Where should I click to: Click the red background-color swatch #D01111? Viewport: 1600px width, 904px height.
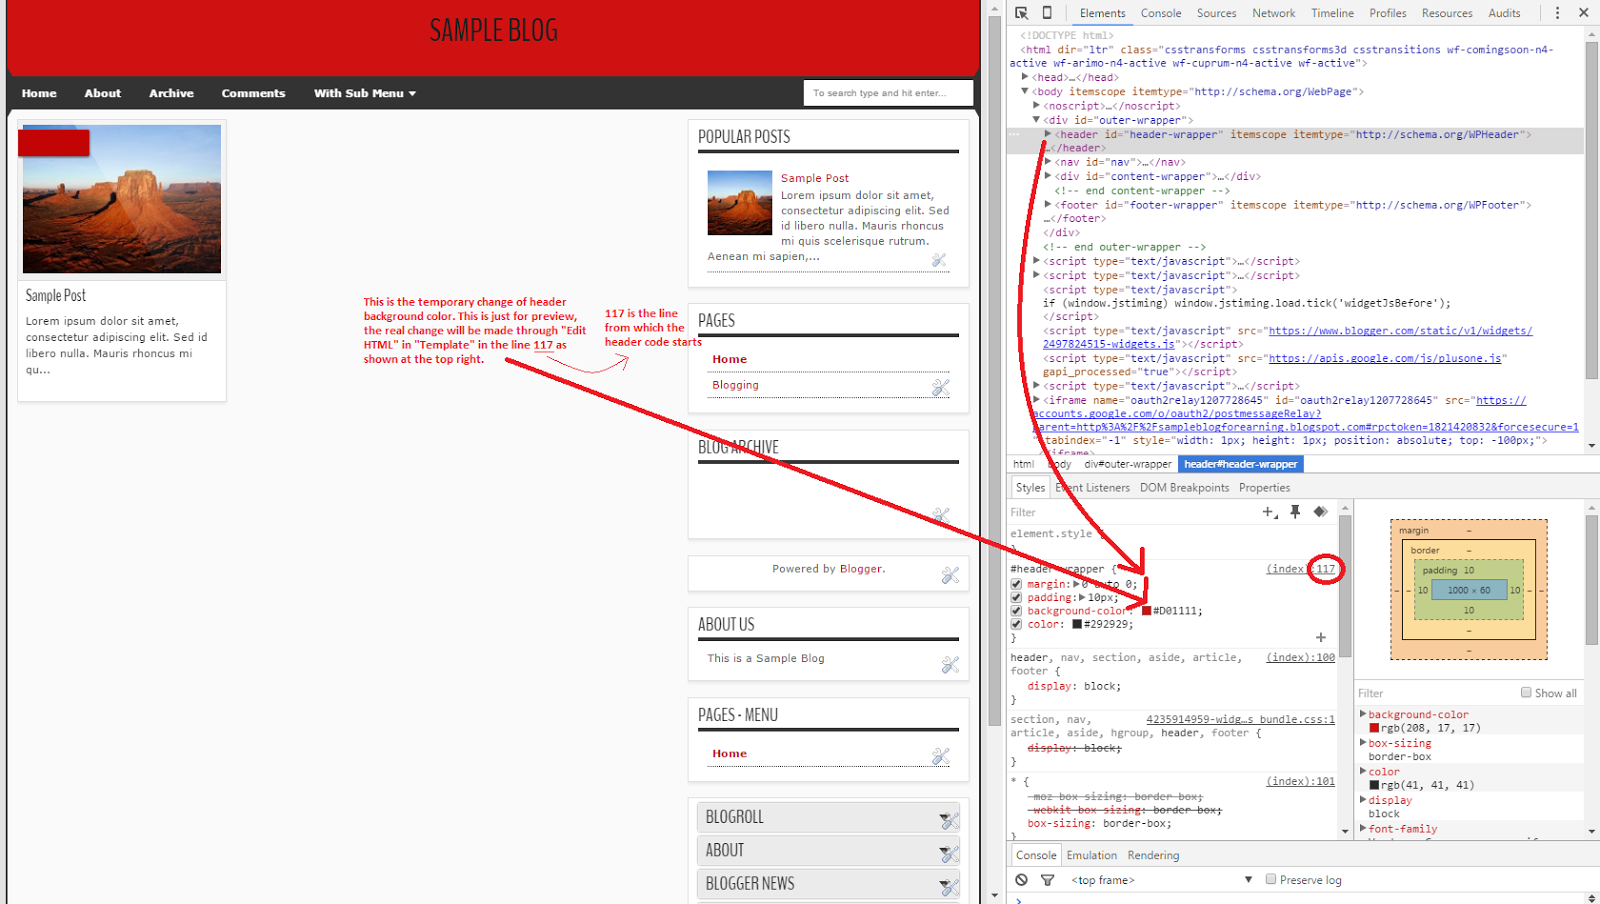[1148, 610]
